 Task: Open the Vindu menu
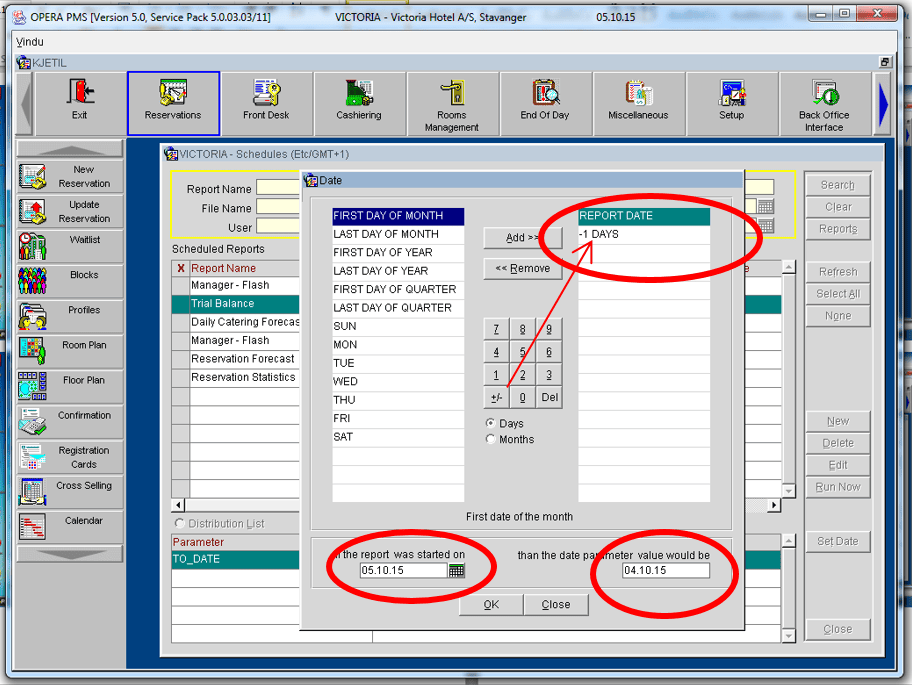(x=30, y=42)
